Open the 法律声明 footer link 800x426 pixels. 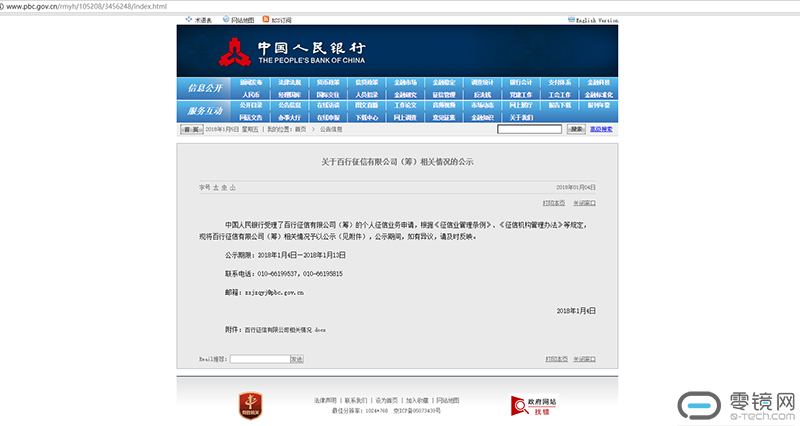(x=326, y=400)
